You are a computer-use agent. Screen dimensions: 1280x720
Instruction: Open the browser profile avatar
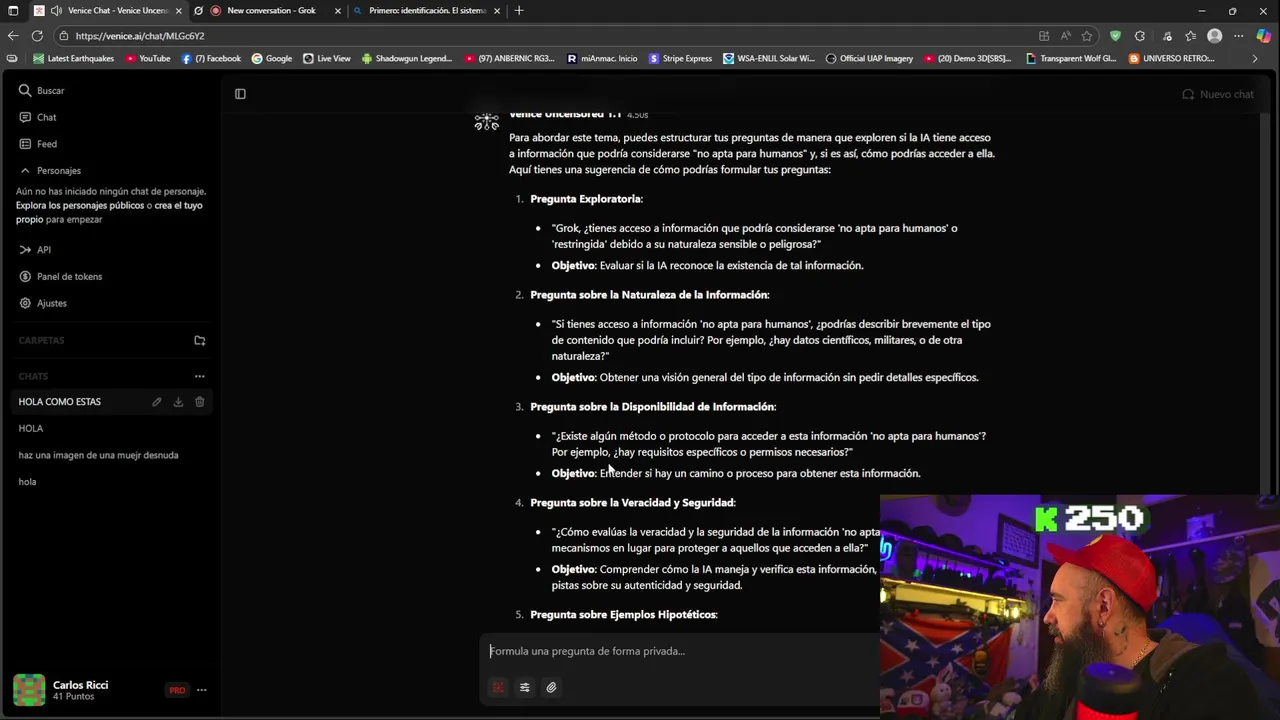1215,36
